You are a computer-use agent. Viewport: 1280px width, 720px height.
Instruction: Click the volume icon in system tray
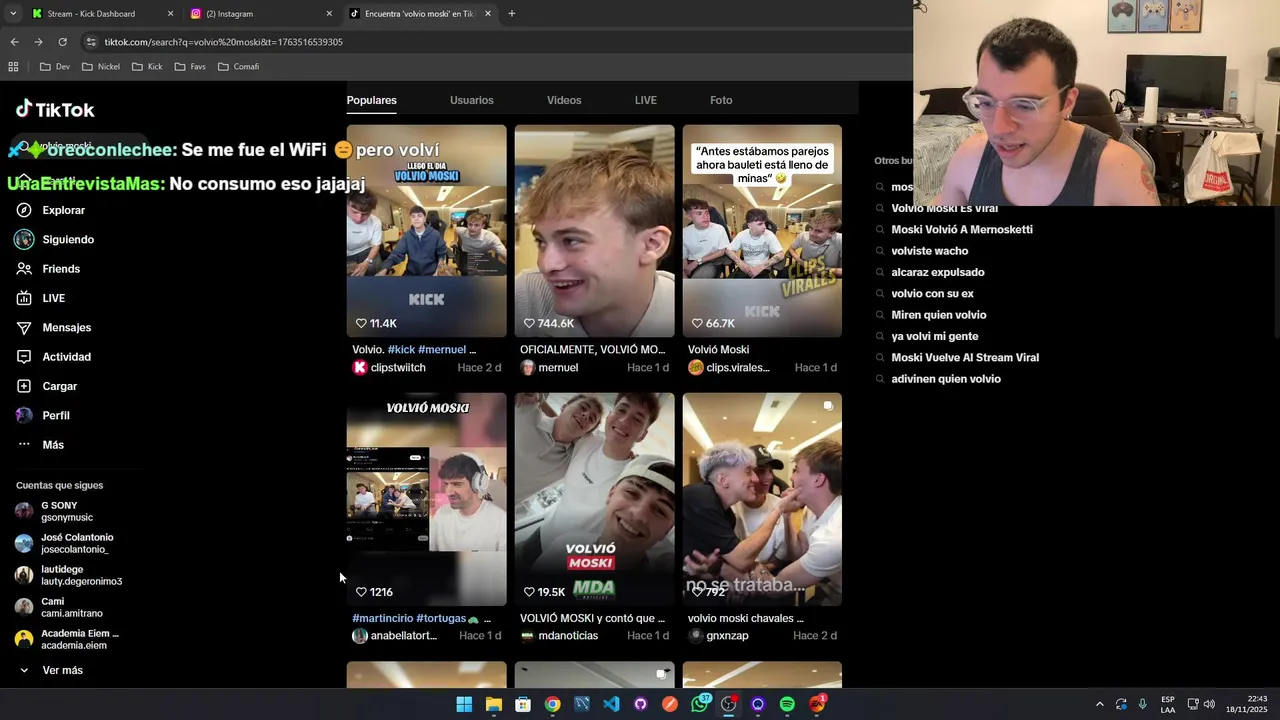(1209, 704)
